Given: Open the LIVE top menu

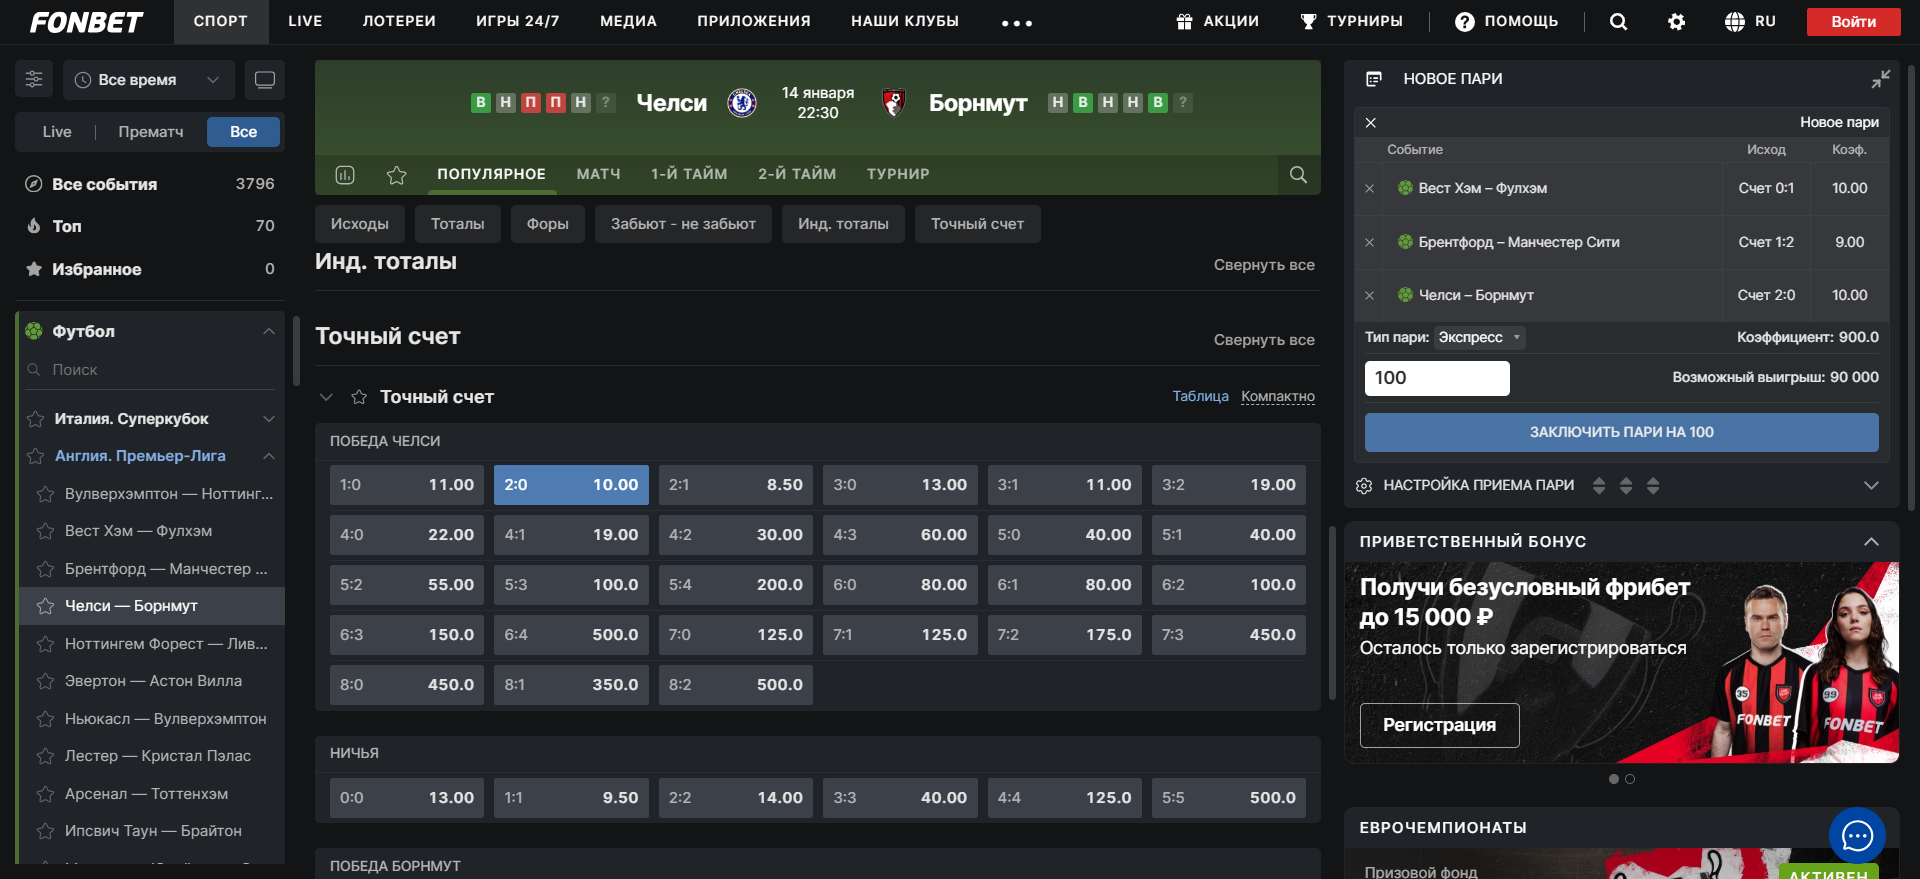Looking at the screenshot, I should pyautogui.click(x=305, y=22).
